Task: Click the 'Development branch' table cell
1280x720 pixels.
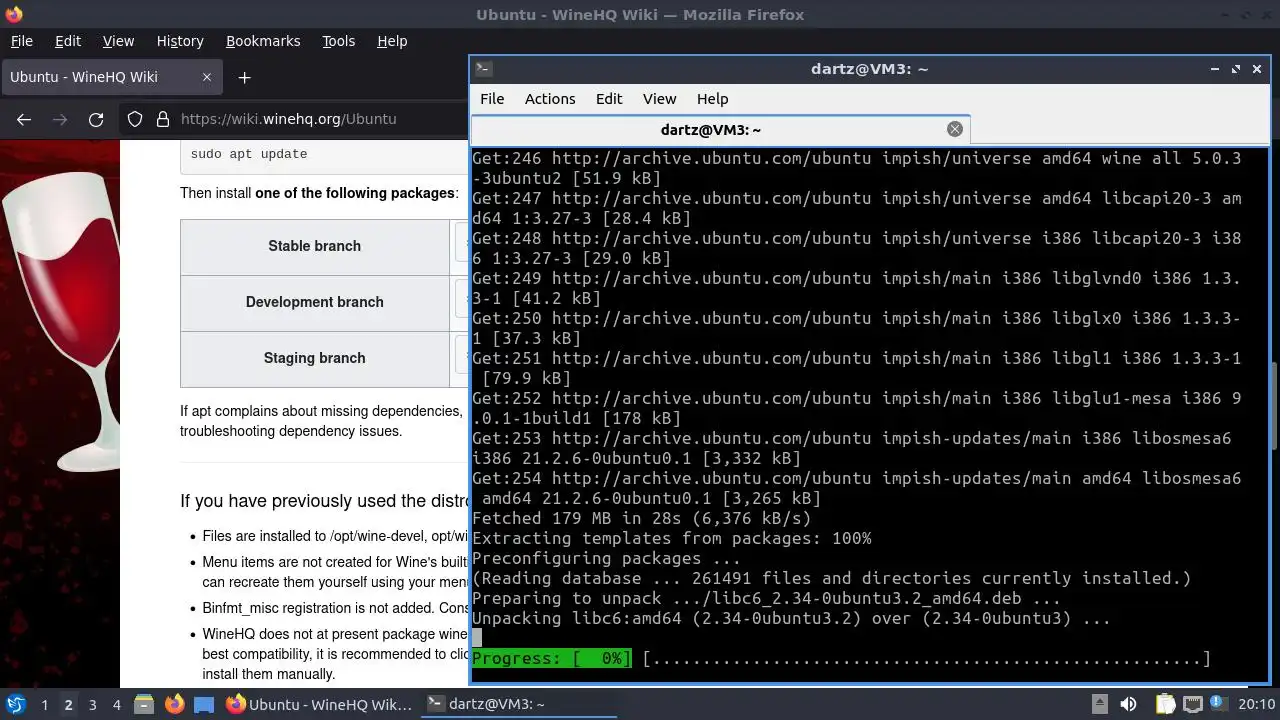Action: (314, 302)
